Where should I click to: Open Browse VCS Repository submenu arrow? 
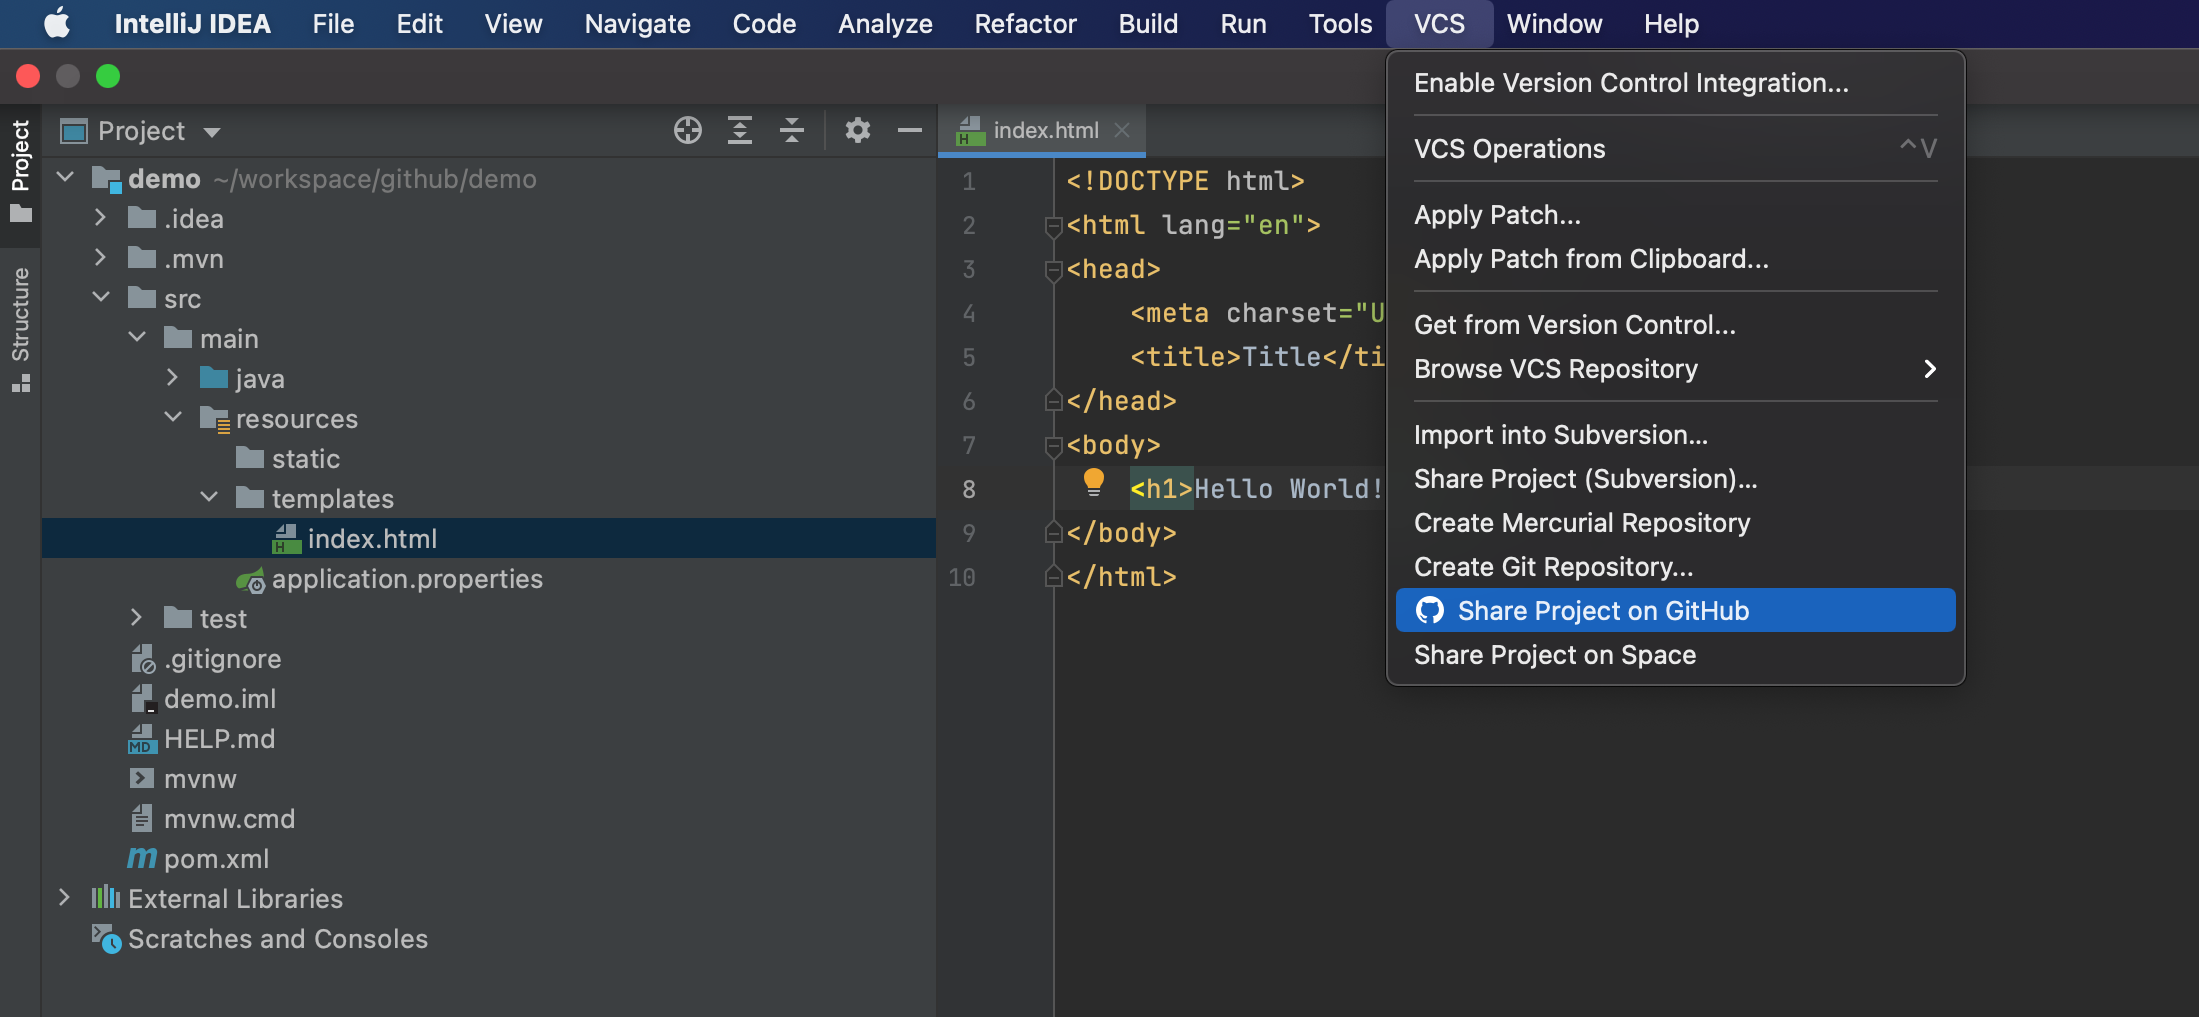point(1930,369)
